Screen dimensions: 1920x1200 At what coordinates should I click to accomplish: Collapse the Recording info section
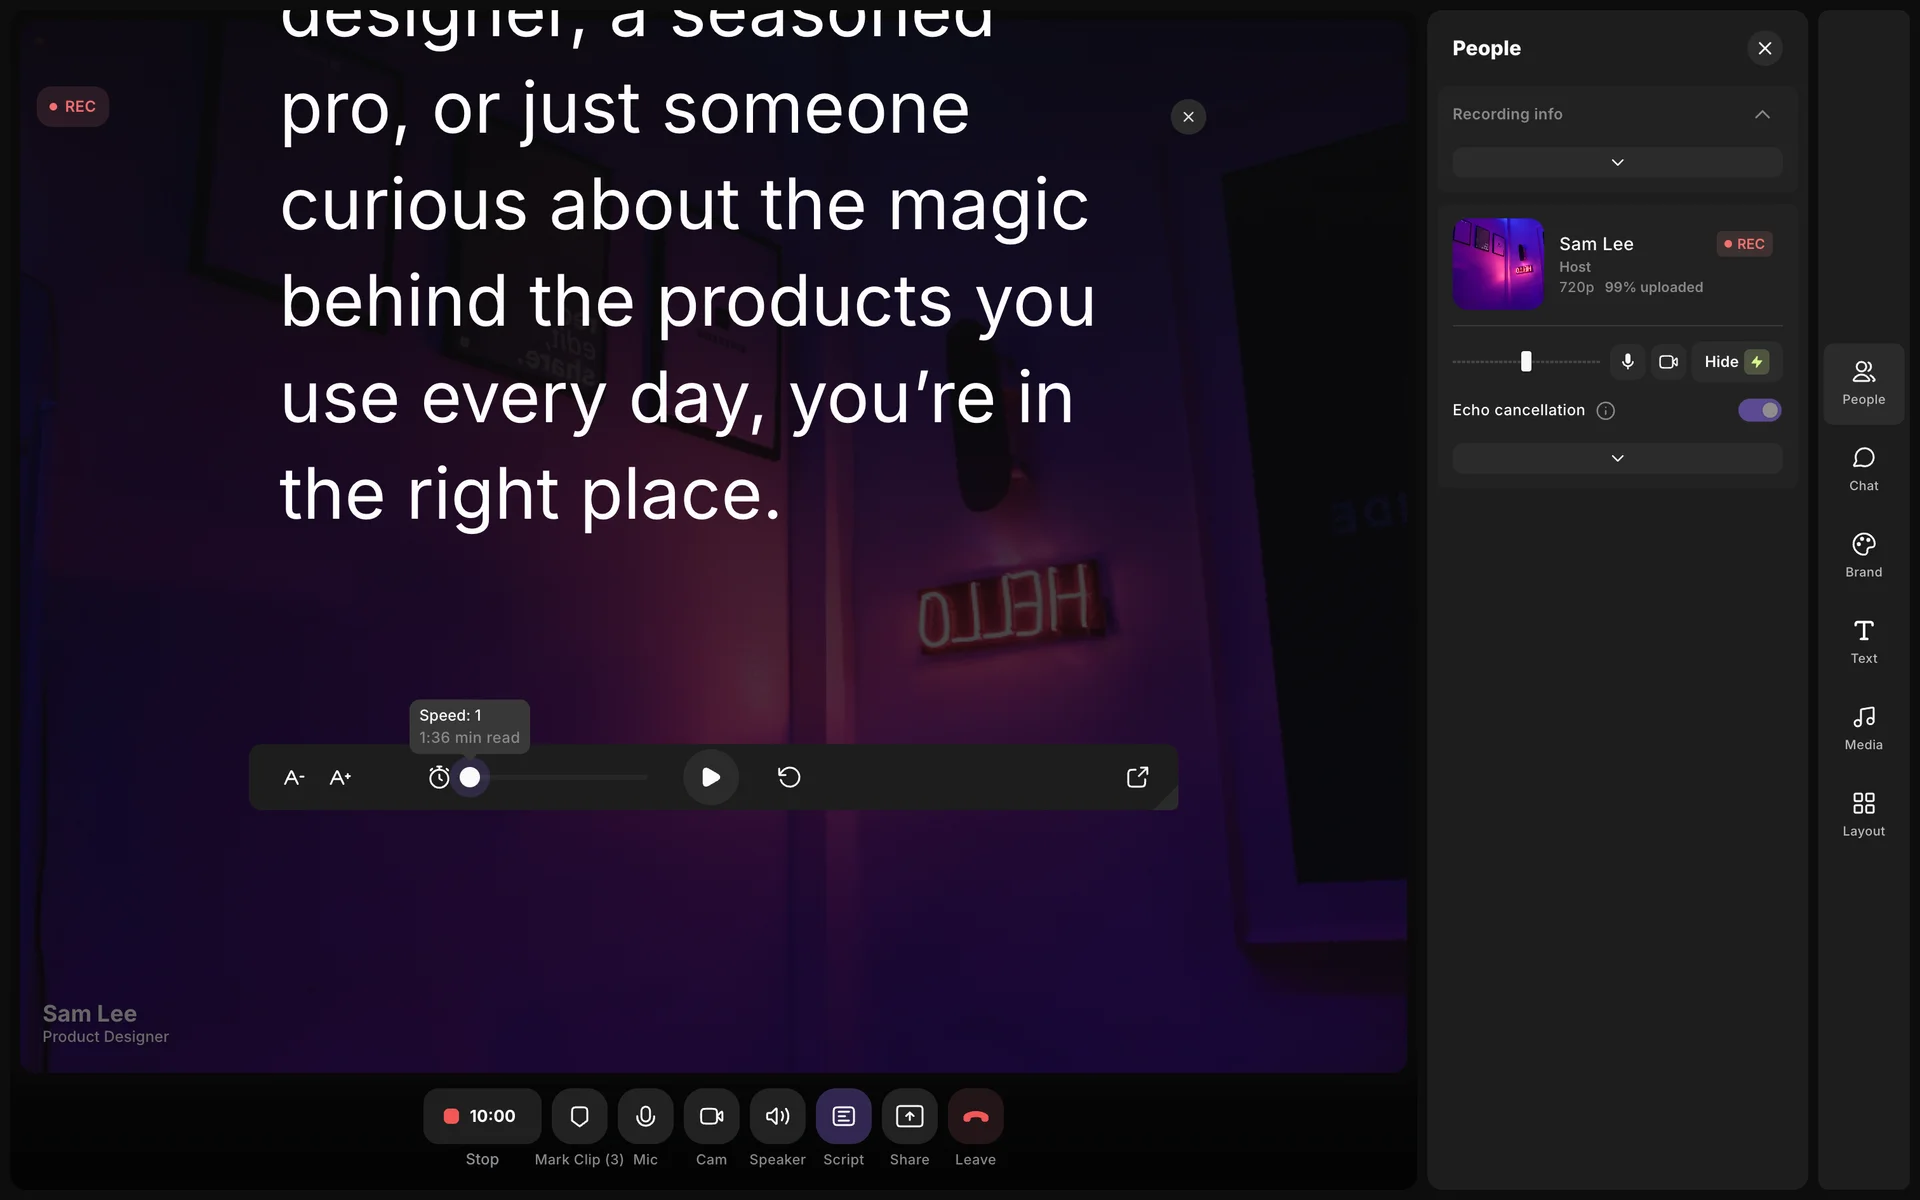pyautogui.click(x=1762, y=114)
